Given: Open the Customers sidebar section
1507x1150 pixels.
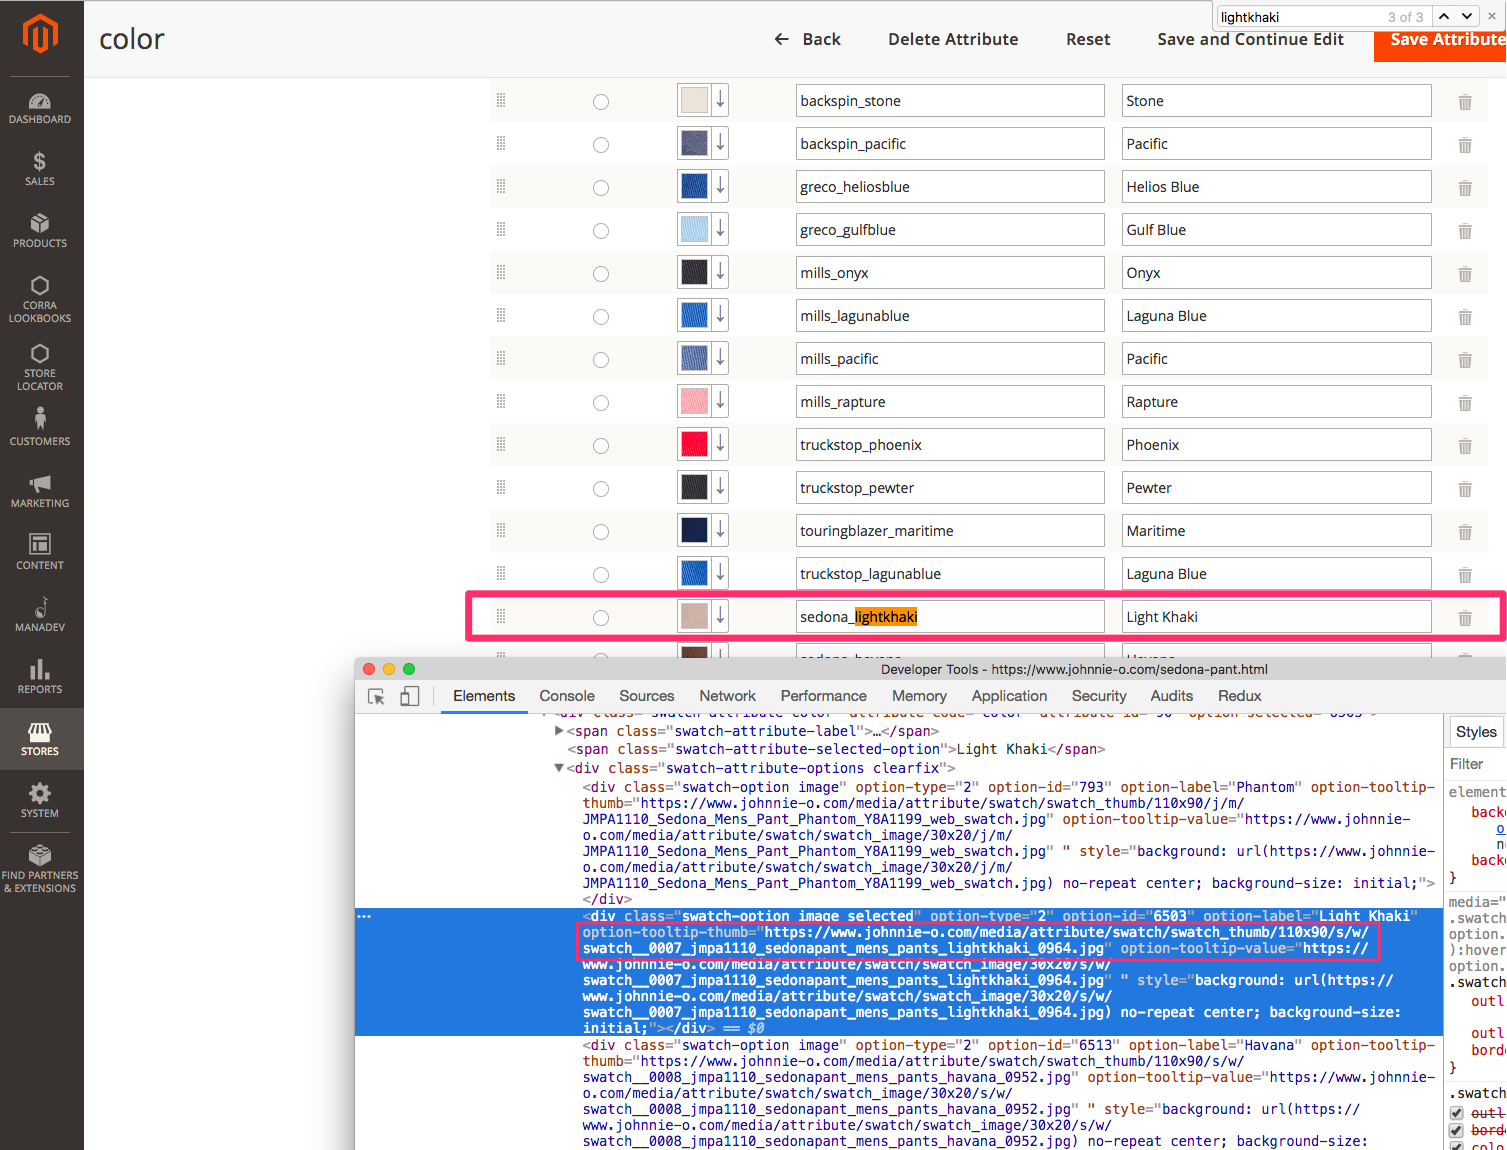Looking at the screenshot, I should point(40,427).
